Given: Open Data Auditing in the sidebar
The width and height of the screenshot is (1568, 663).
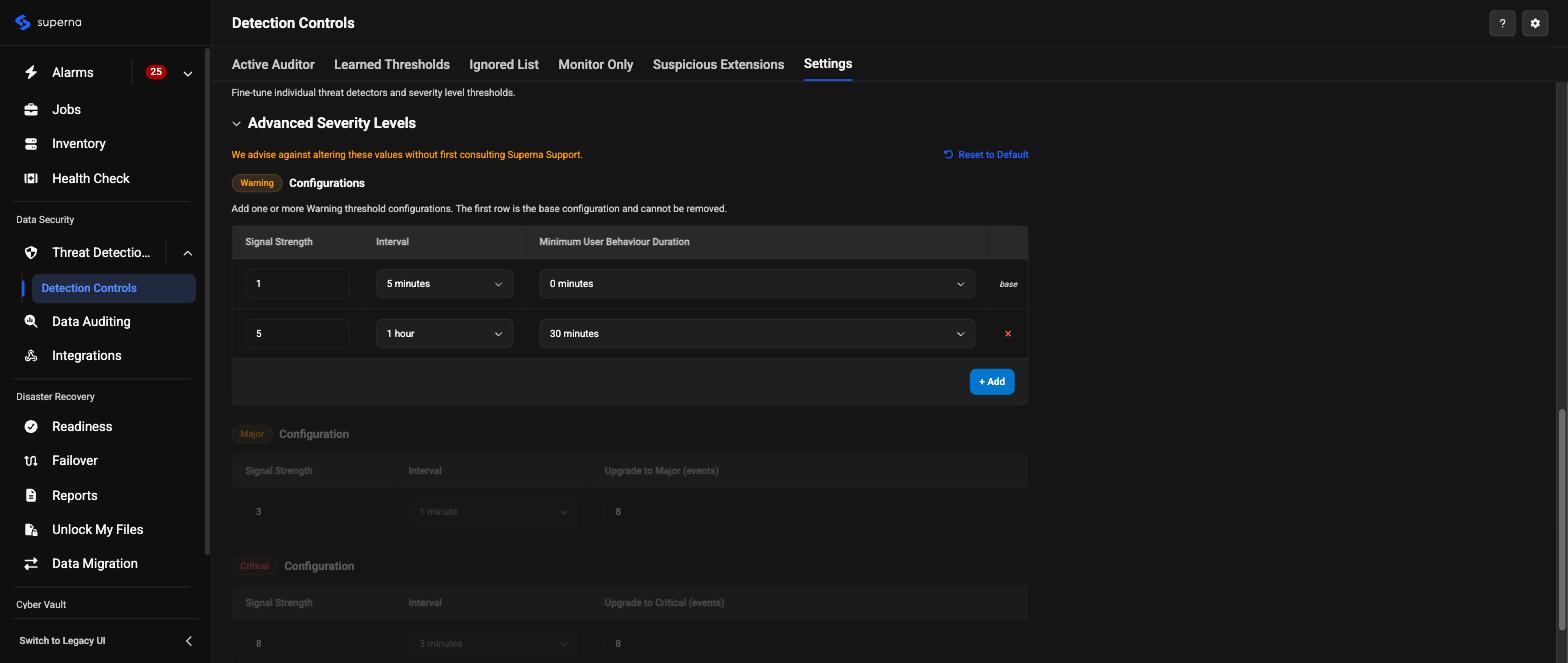Looking at the screenshot, I should [x=91, y=322].
